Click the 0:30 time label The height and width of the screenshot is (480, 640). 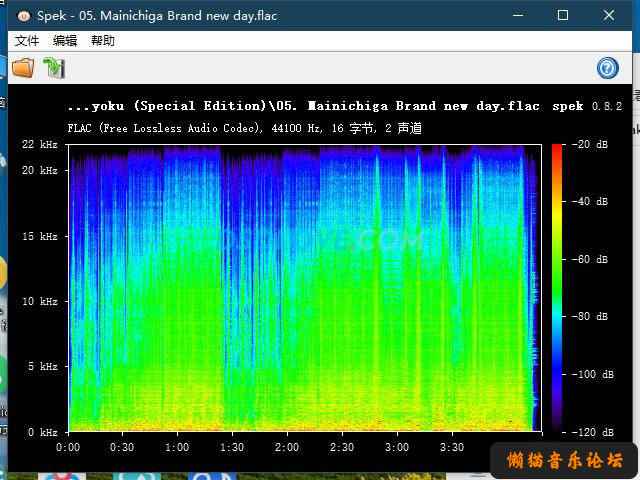pos(122,447)
